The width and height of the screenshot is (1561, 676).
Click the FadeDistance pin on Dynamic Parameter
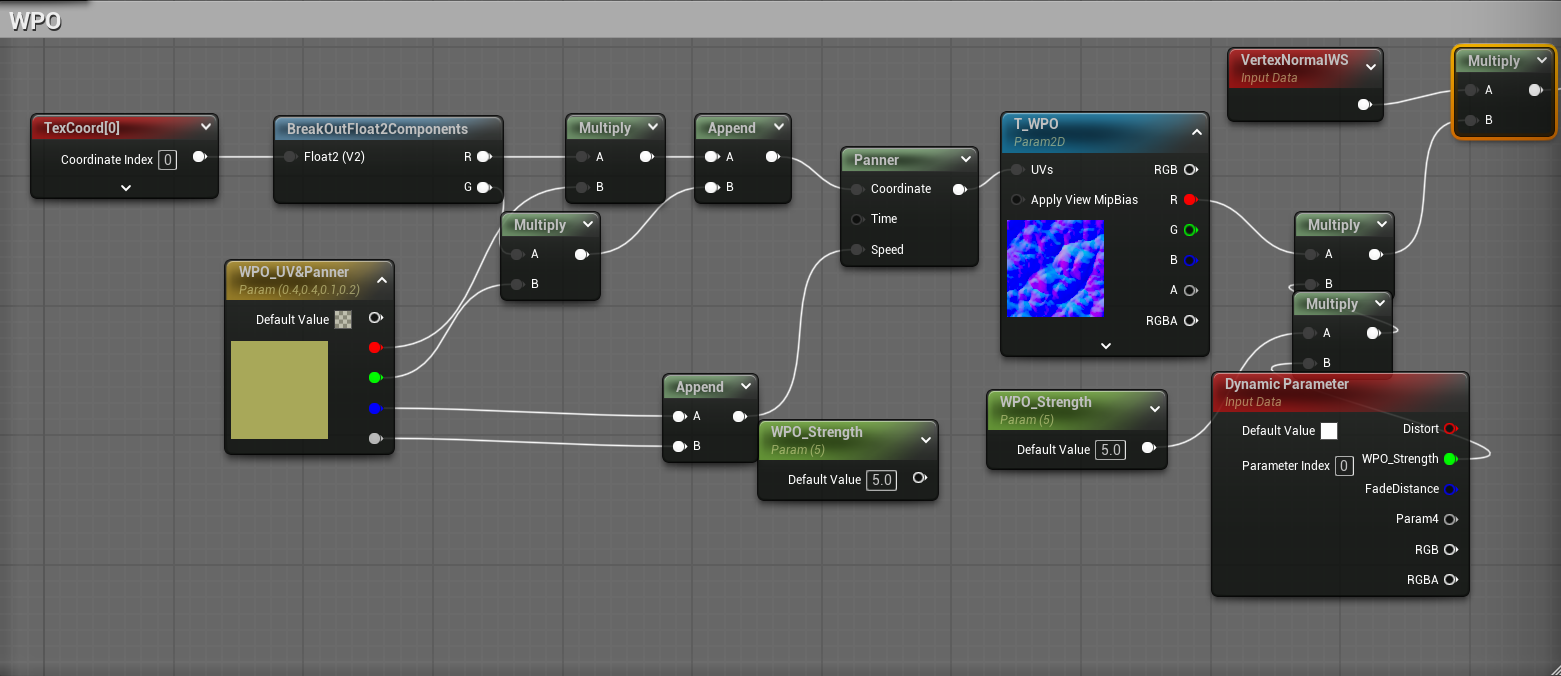[x=1450, y=489]
